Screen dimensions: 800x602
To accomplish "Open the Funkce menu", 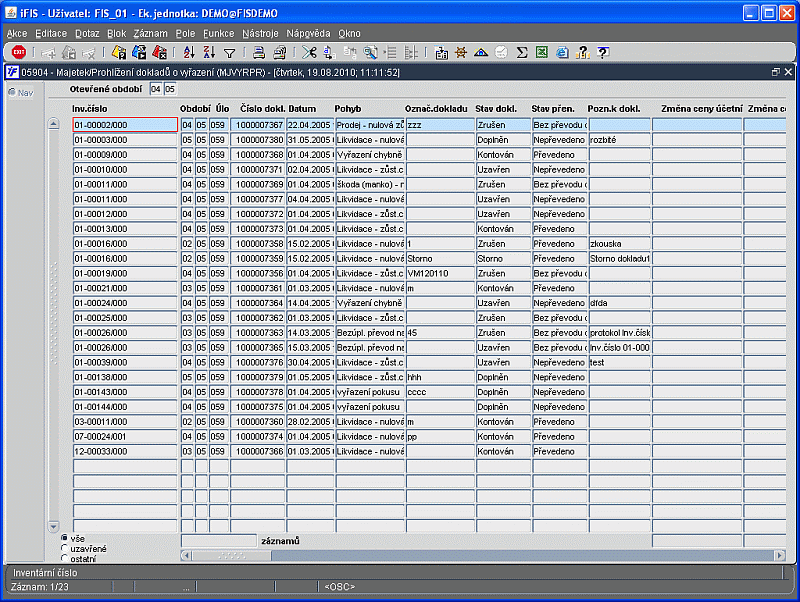I will (218, 33).
